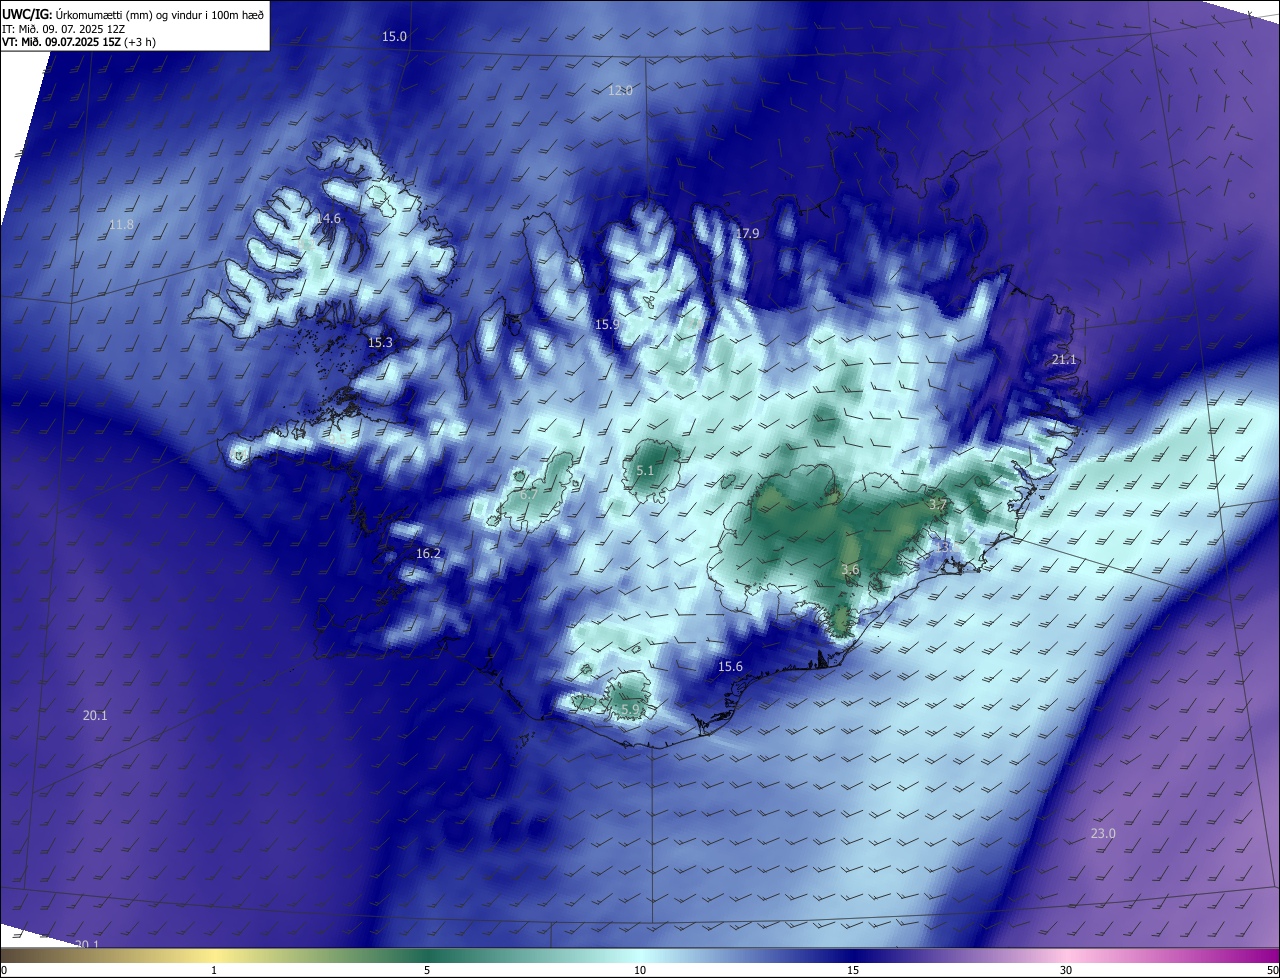Click the initial time line "IT: Mið. 09. 07. 2025 12Z"
The height and width of the screenshot is (978, 1280).
pyautogui.click(x=63, y=28)
